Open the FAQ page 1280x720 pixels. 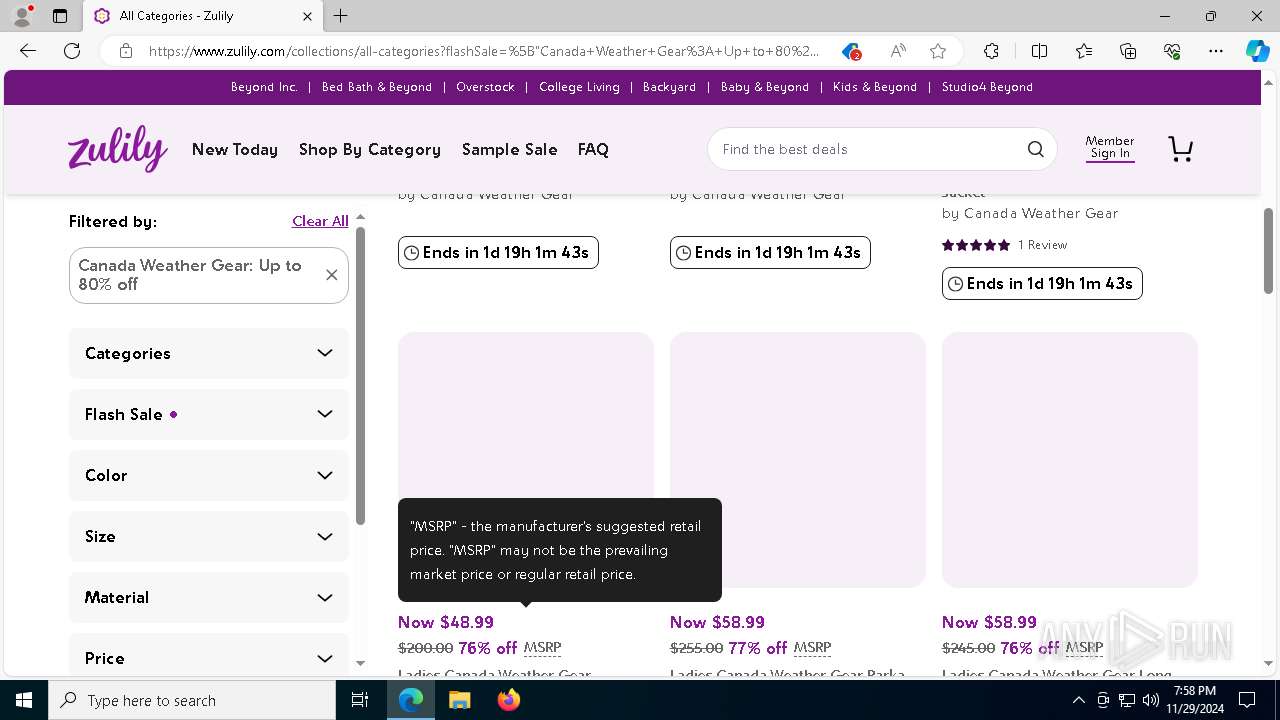pos(593,149)
